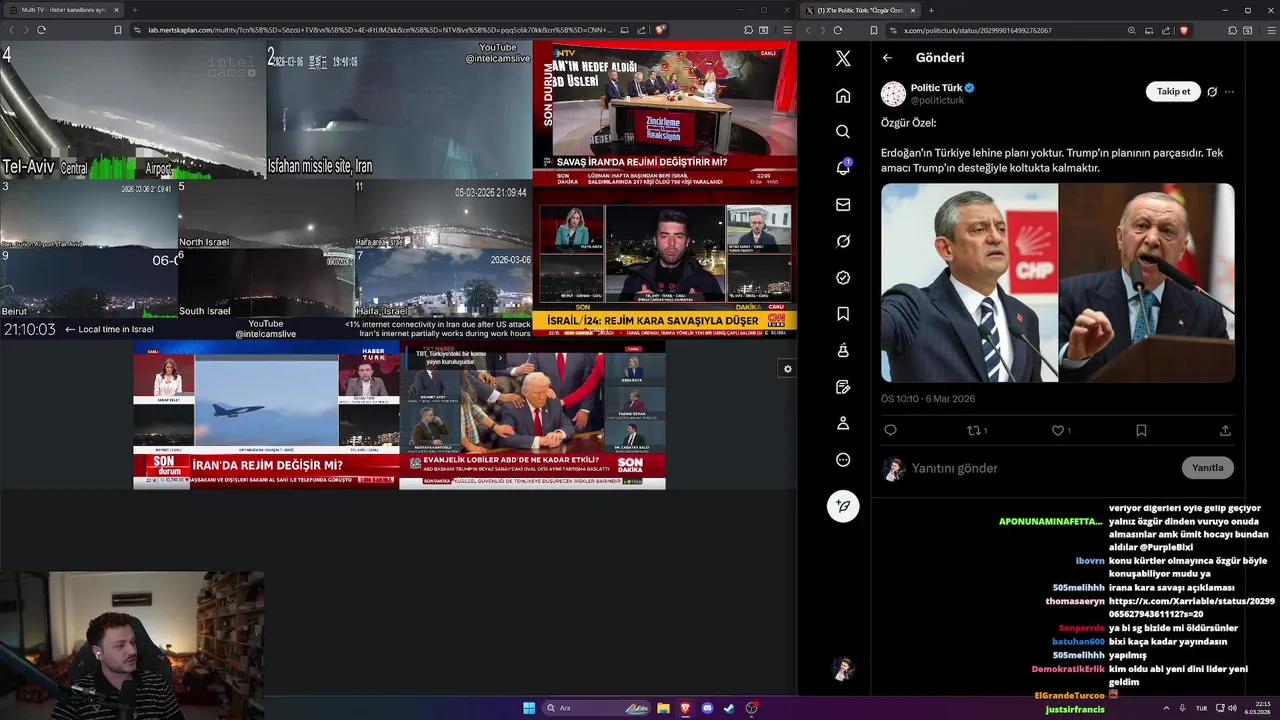This screenshot has width=1280, height=720.
Task: Open Özgür Özel photo in tweet
Action: [x=969, y=283]
